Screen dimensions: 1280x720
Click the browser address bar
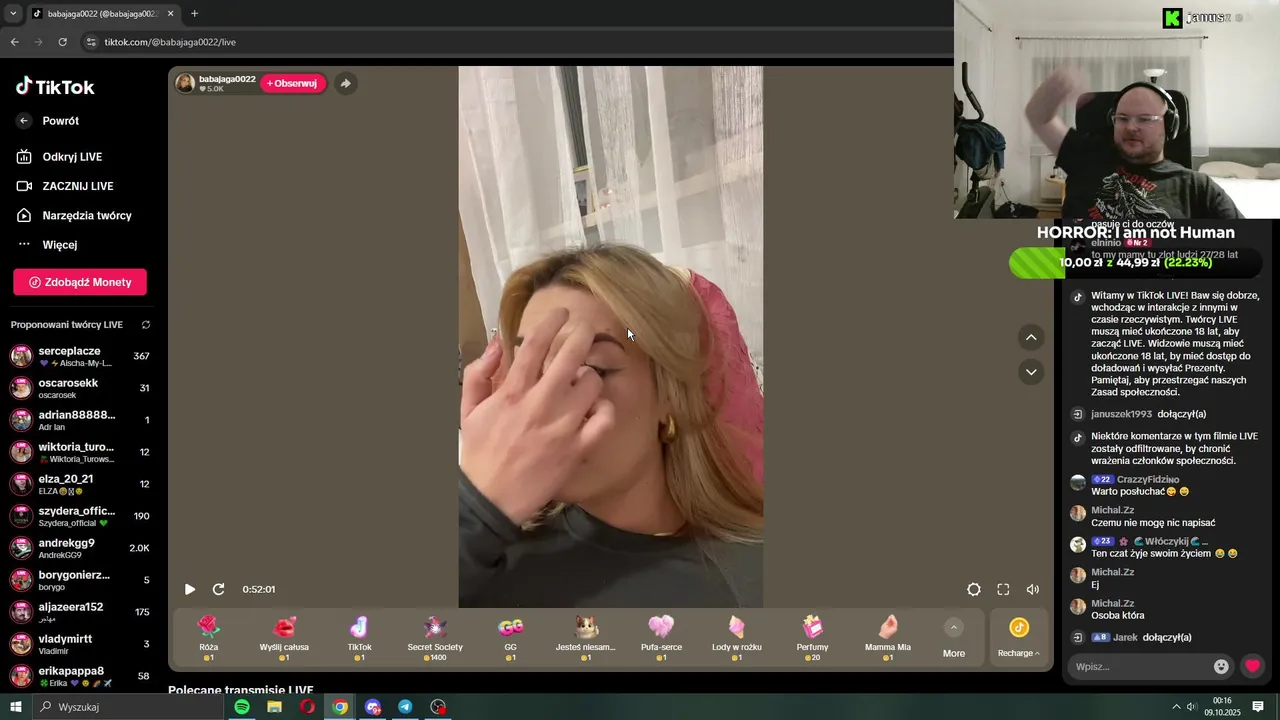point(520,42)
